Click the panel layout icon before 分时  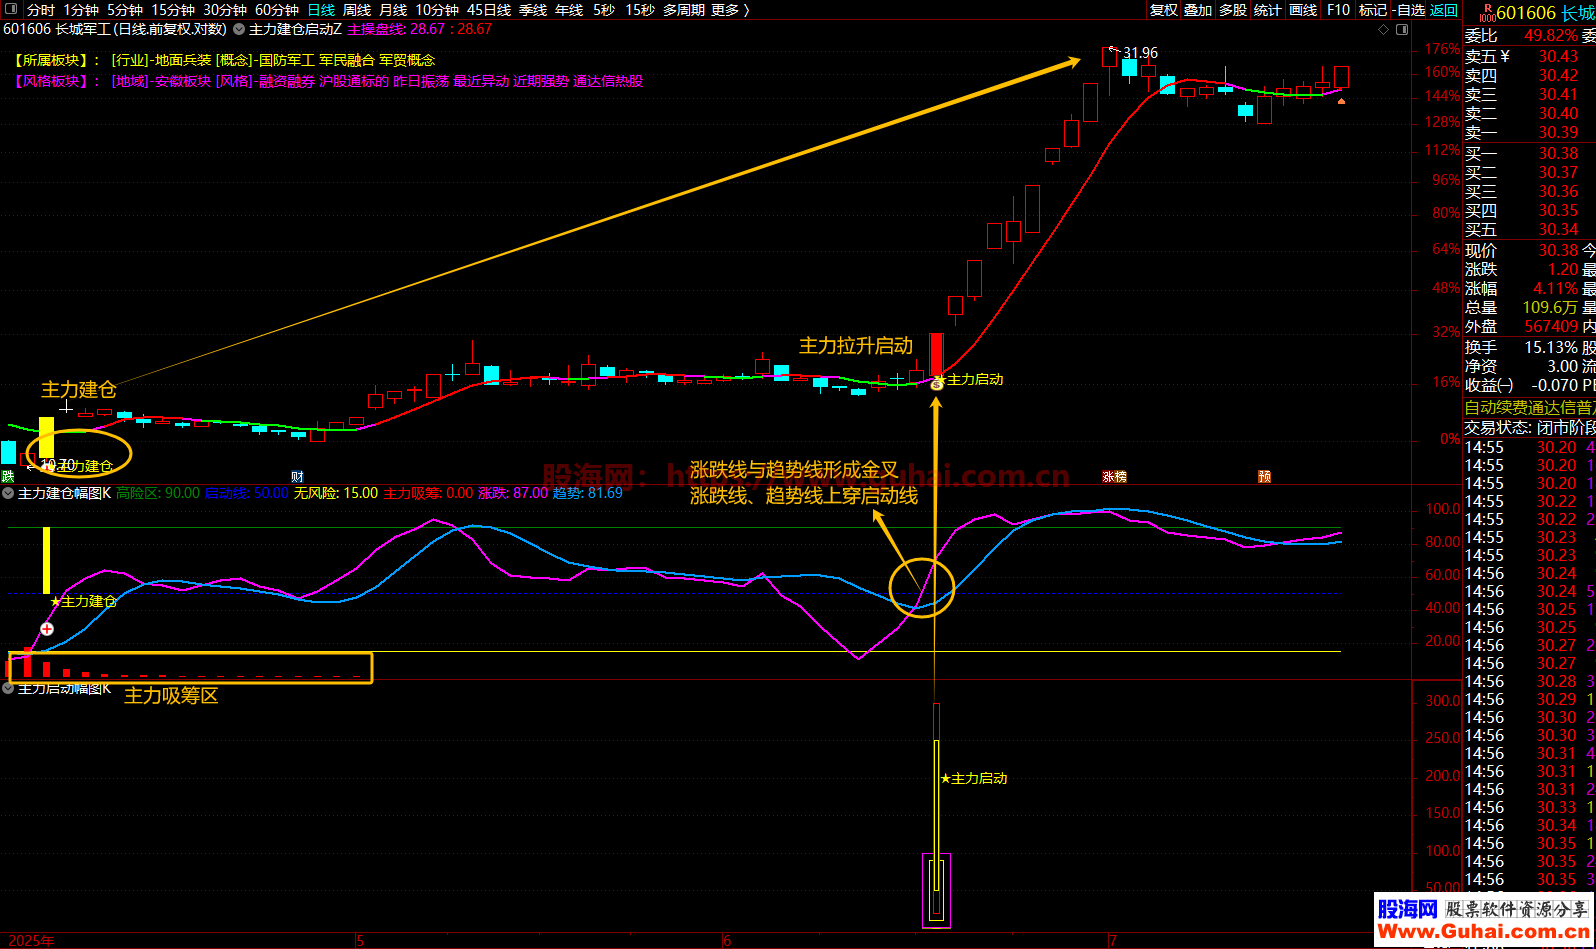[x=12, y=9]
